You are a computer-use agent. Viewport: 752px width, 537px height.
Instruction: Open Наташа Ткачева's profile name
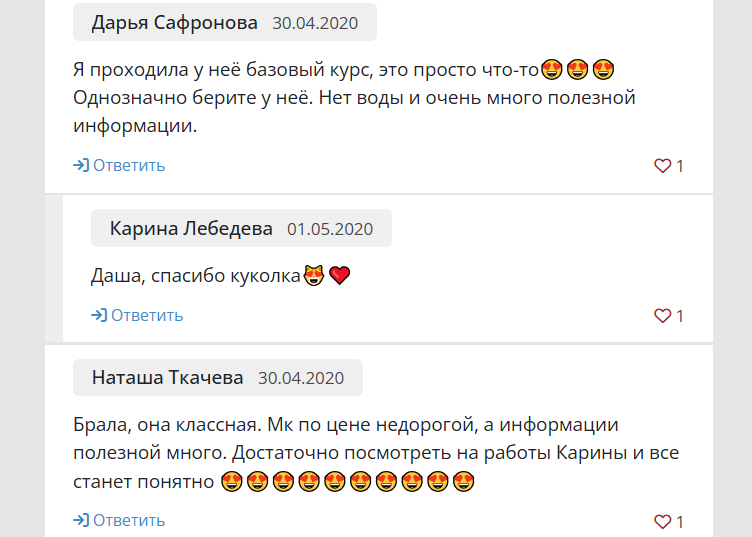[167, 378]
